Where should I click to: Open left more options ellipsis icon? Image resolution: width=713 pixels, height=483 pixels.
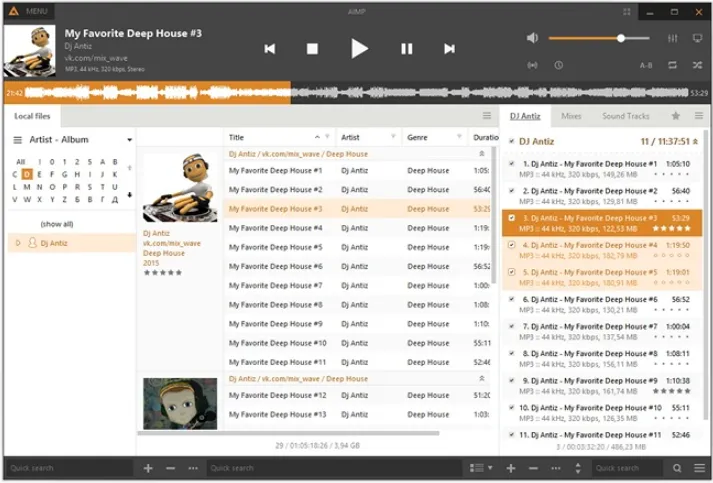pyautogui.click(x=193, y=468)
